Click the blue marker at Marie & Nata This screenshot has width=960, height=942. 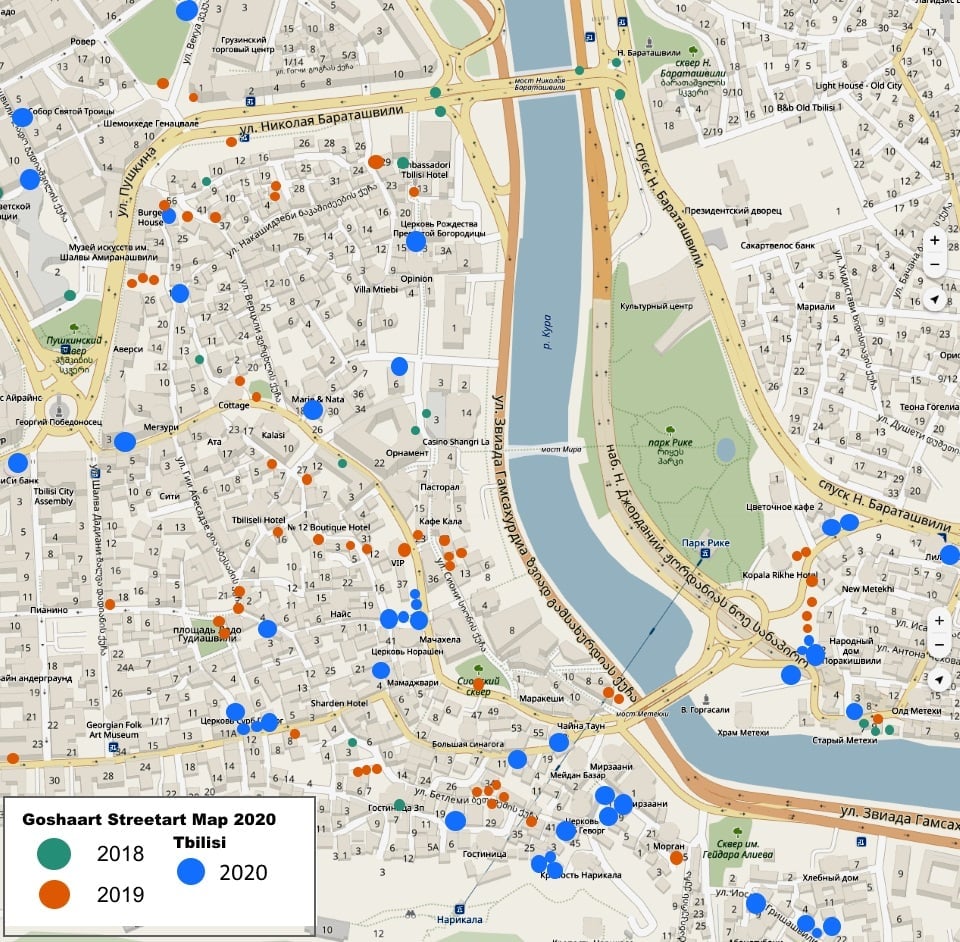click(312, 409)
